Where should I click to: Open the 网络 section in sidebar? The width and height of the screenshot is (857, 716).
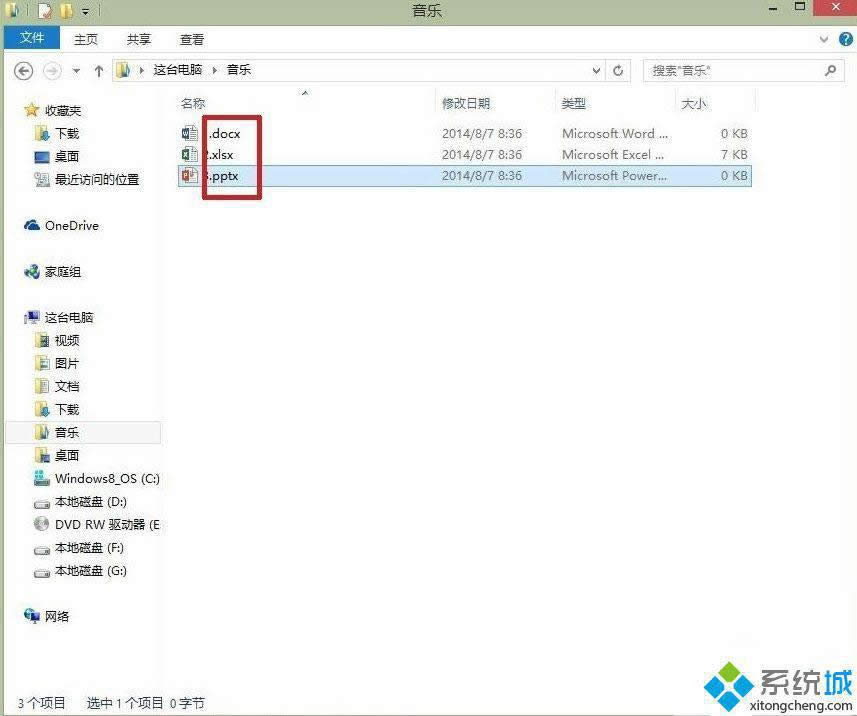[x=57, y=616]
